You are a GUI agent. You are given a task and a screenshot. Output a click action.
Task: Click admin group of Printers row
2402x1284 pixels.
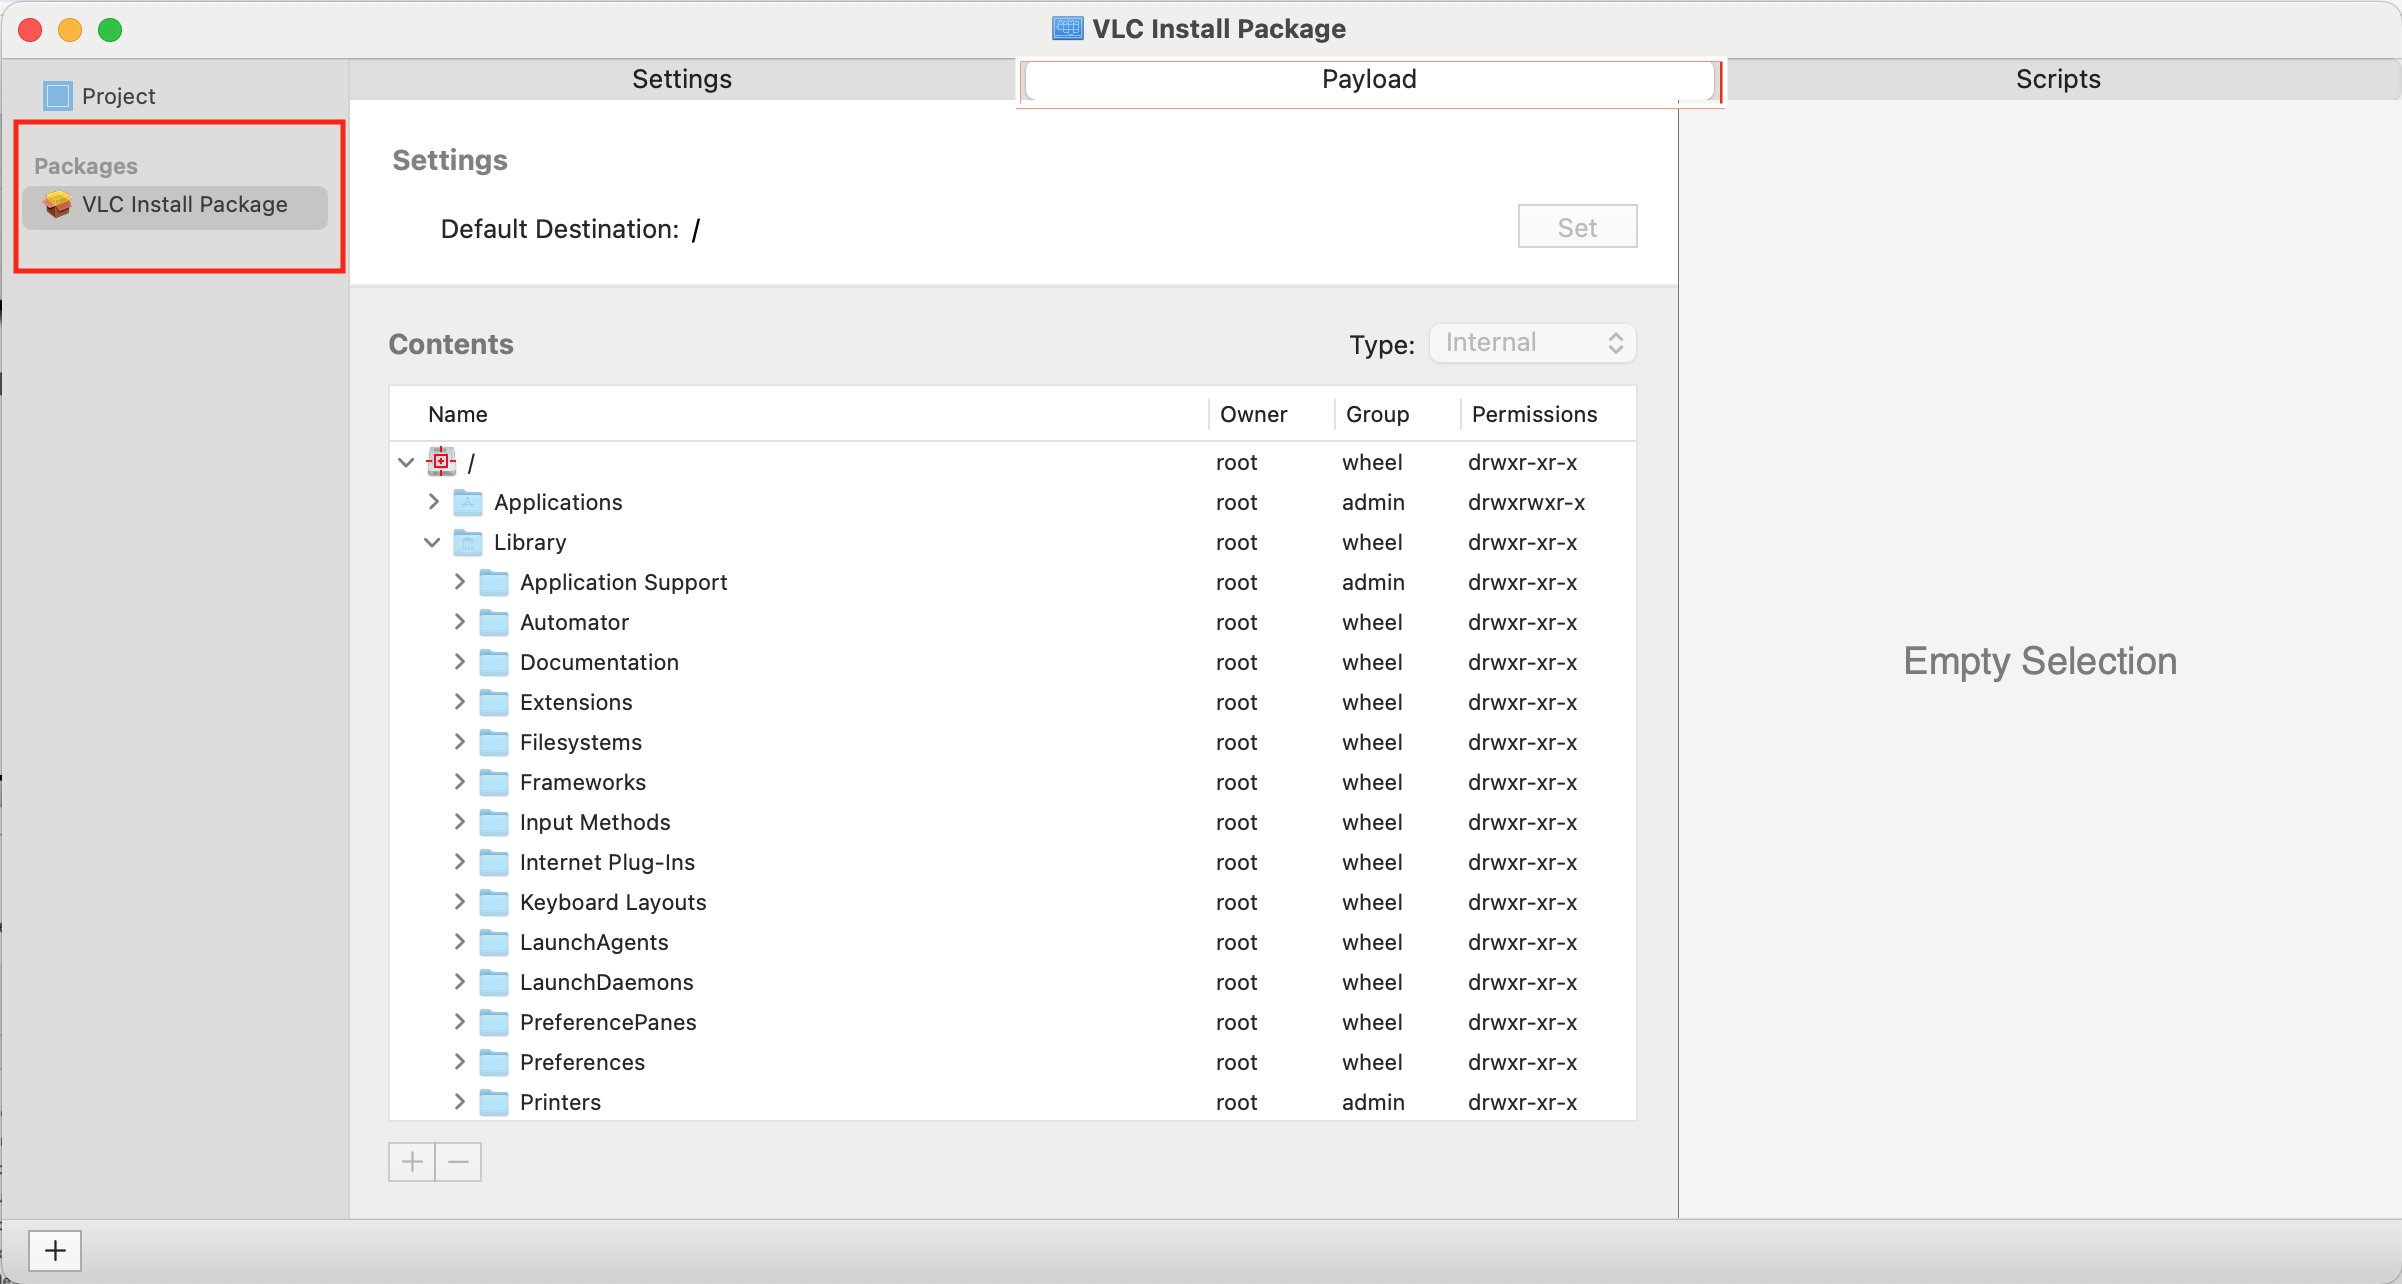[x=1373, y=1102]
